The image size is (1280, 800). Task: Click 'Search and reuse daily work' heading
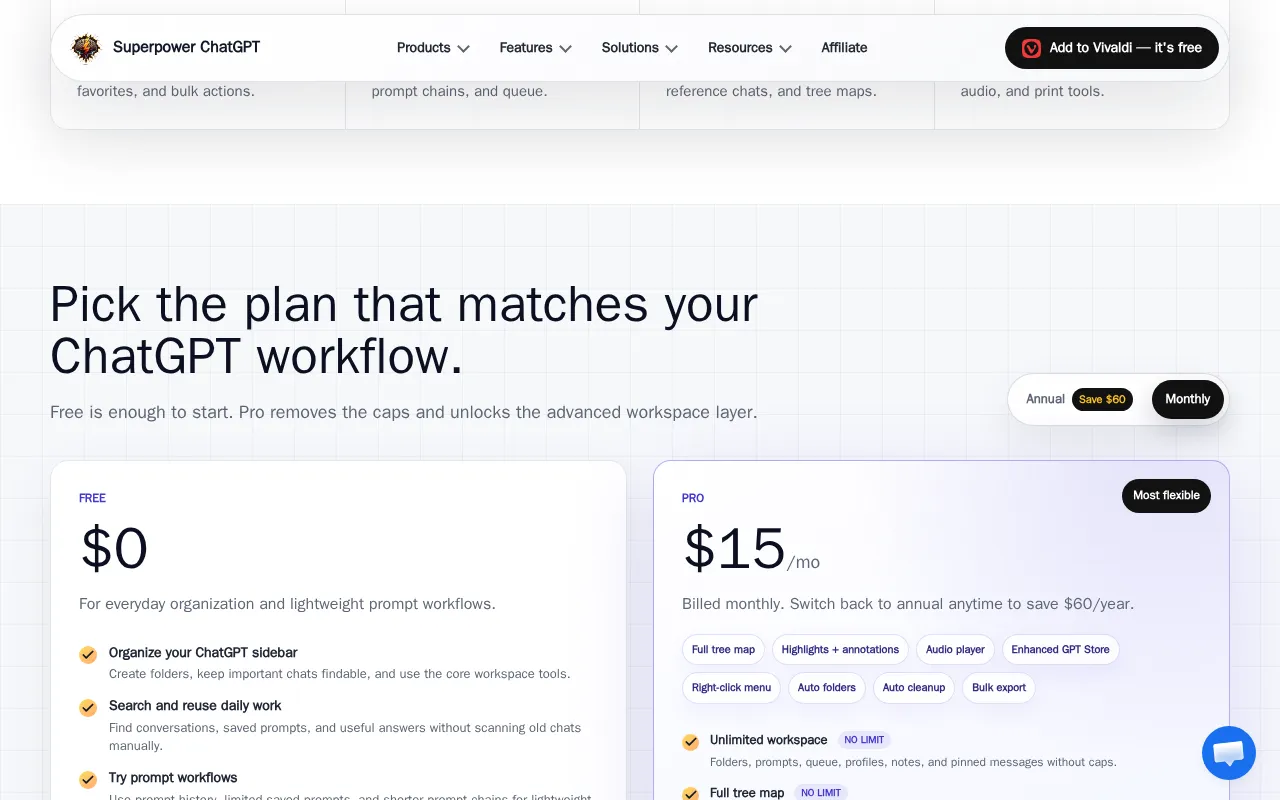(x=195, y=705)
